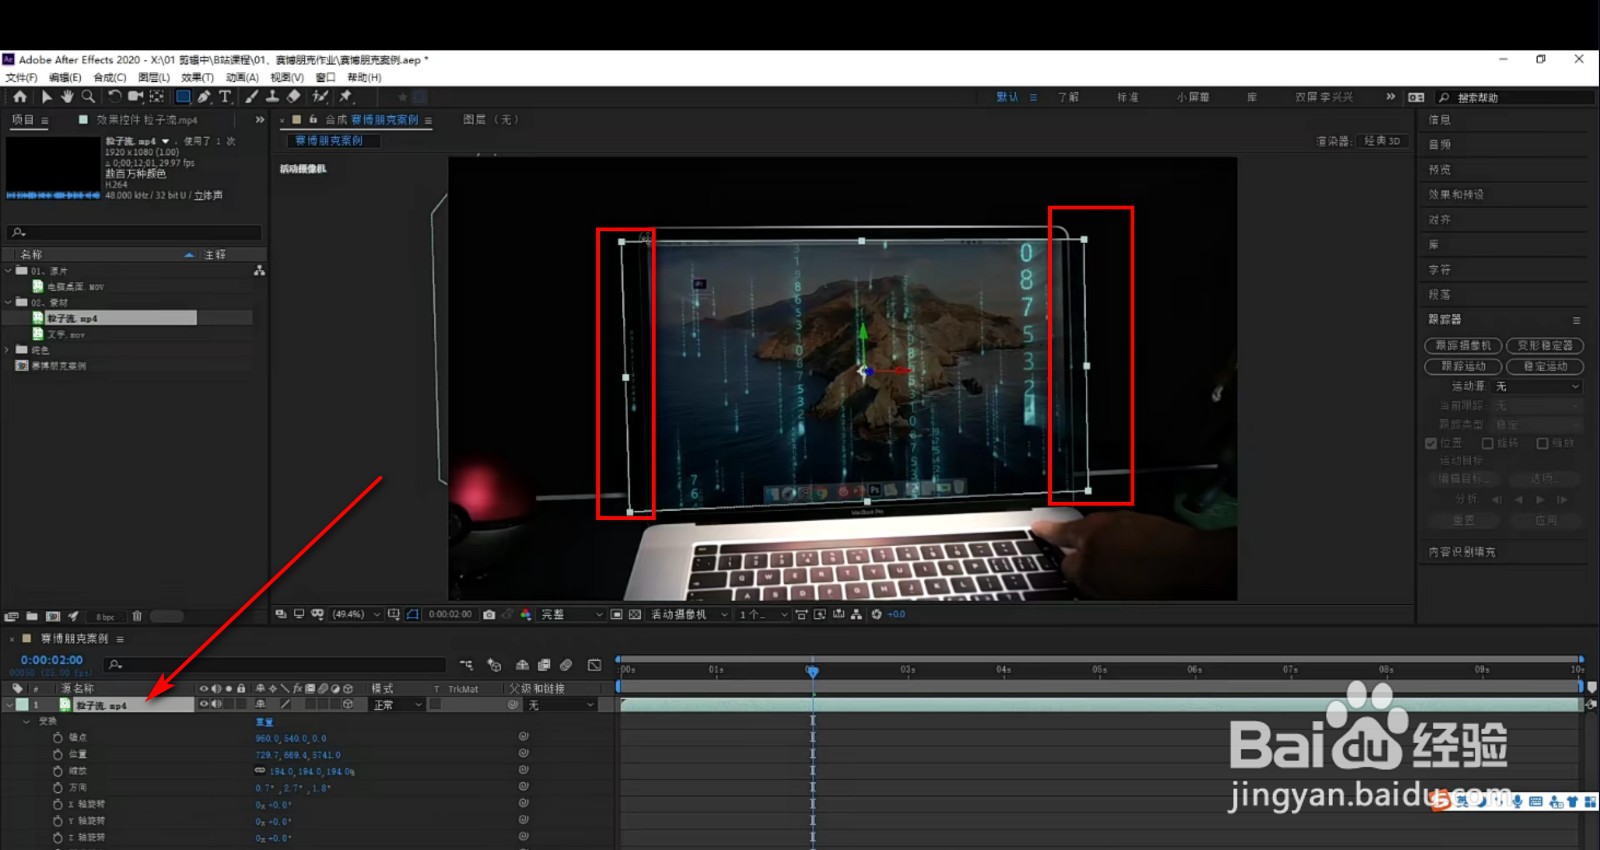The height and width of the screenshot is (850, 1600).
Task: Open the parent link 无 dropdown
Action: tap(562, 705)
